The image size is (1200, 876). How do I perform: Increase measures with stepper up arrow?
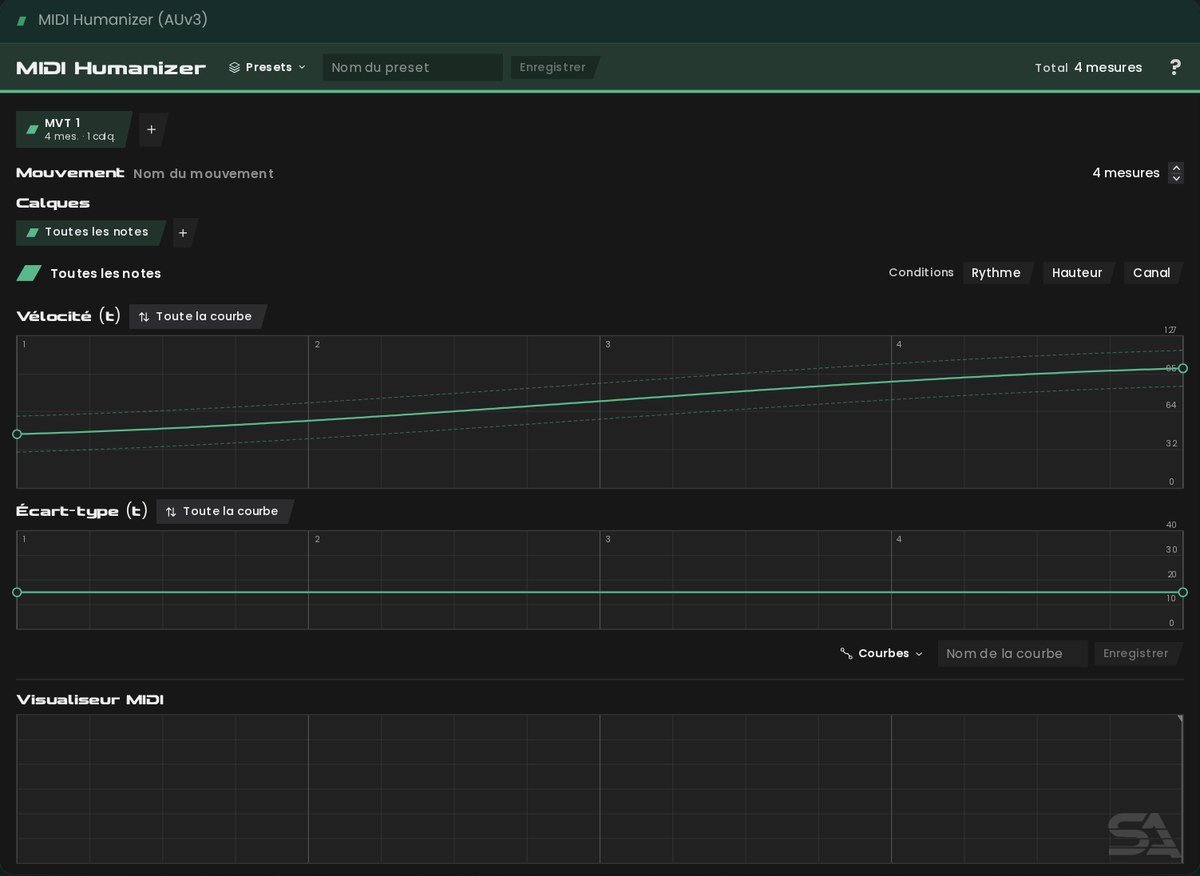[x=1176, y=168]
